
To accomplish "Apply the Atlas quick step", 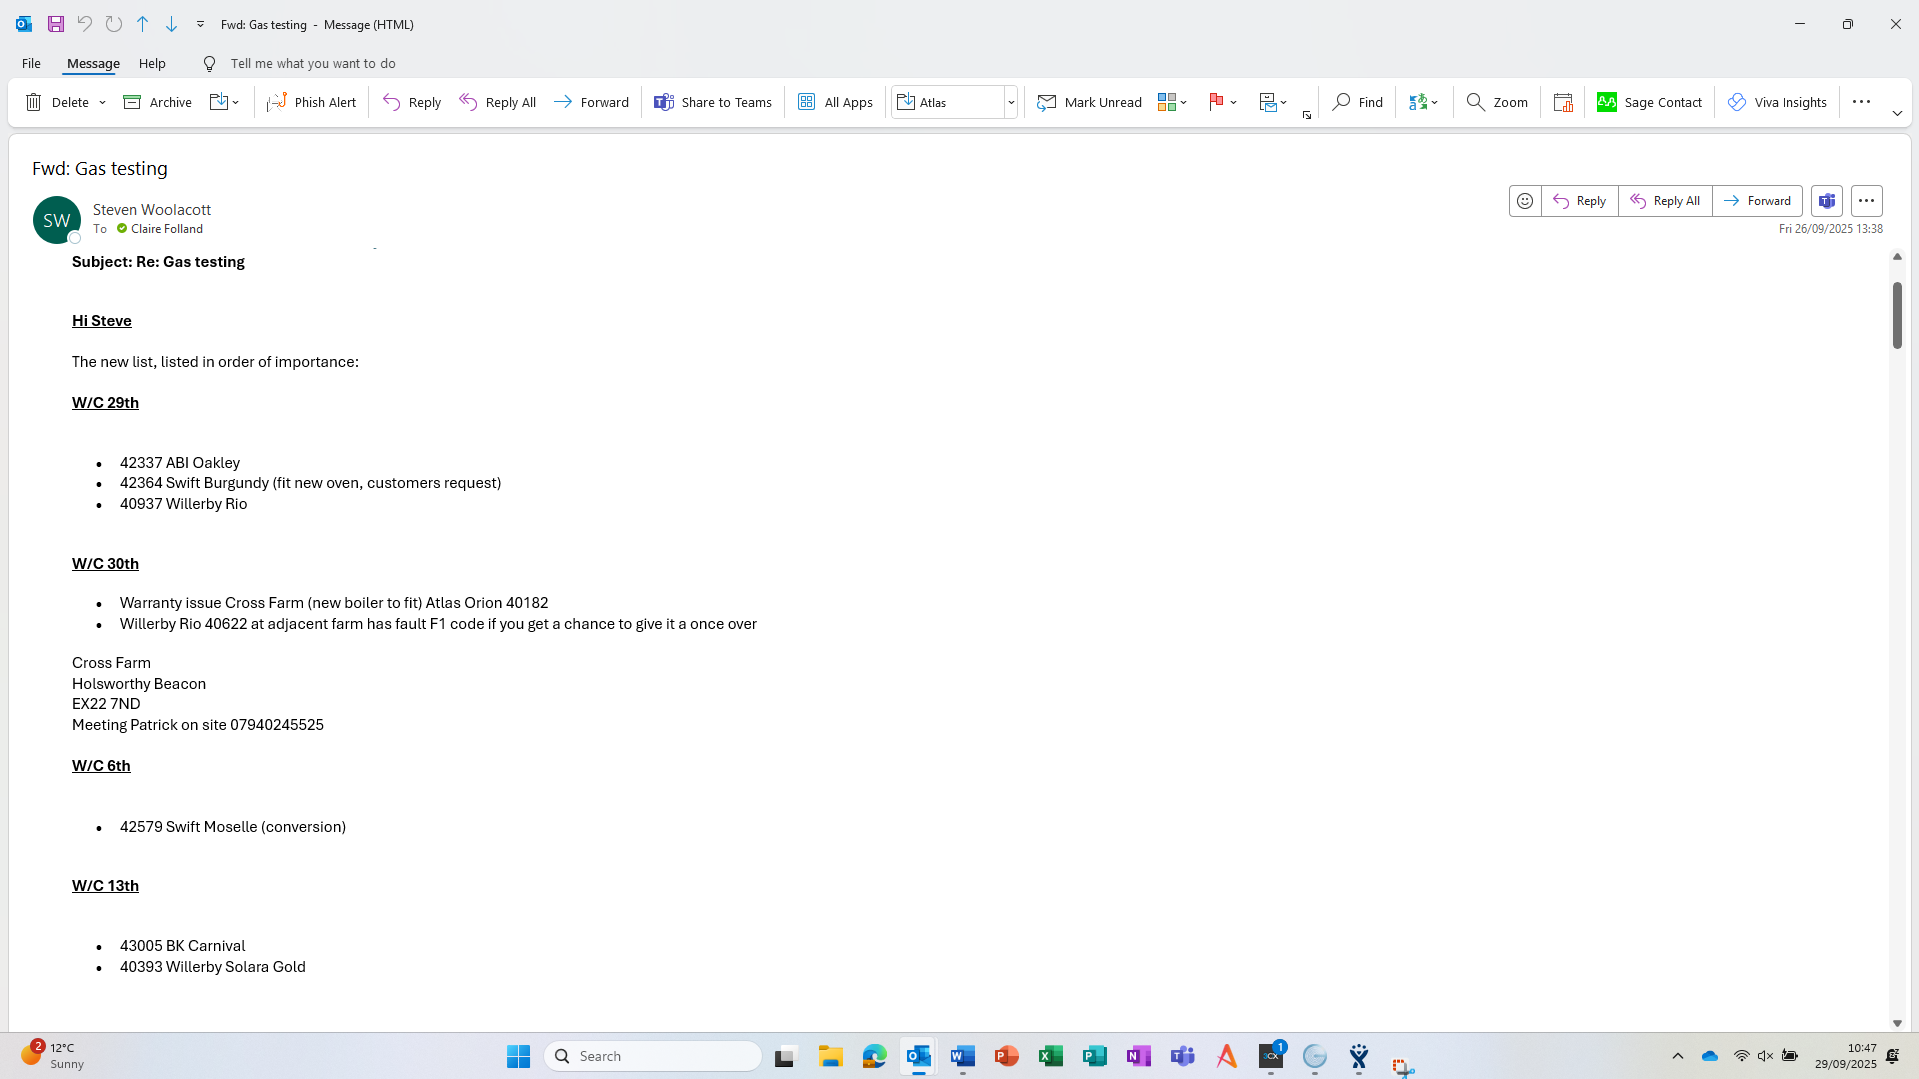I will [x=948, y=102].
